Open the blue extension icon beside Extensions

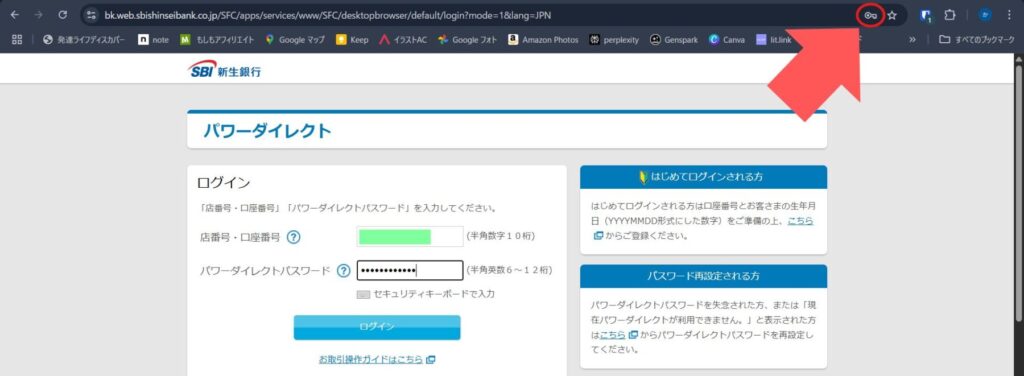pos(925,16)
